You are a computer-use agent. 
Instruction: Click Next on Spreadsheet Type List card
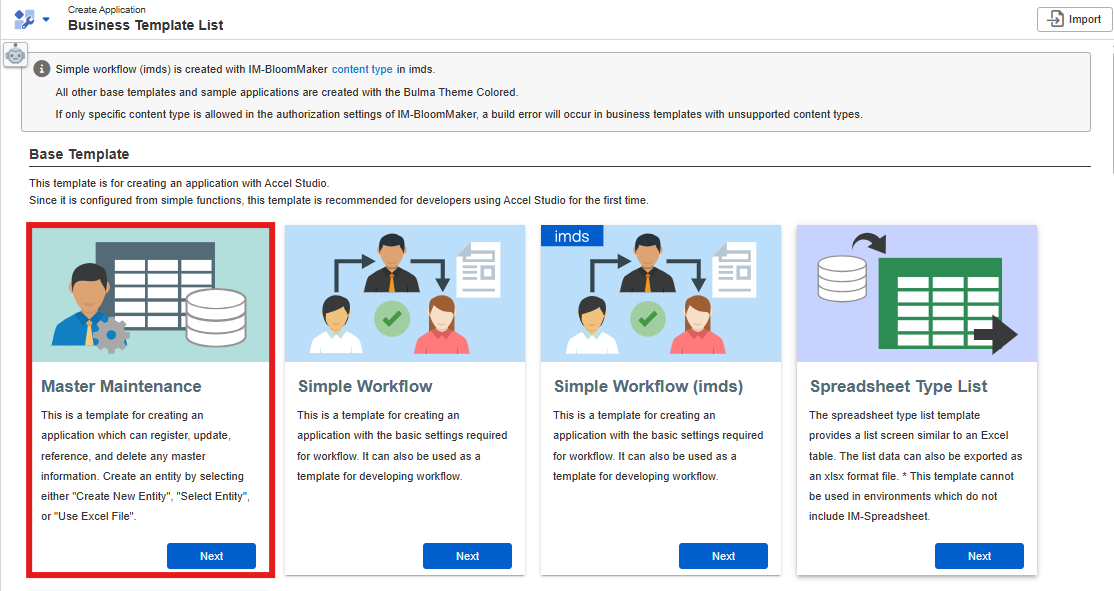(x=979, y=556)
